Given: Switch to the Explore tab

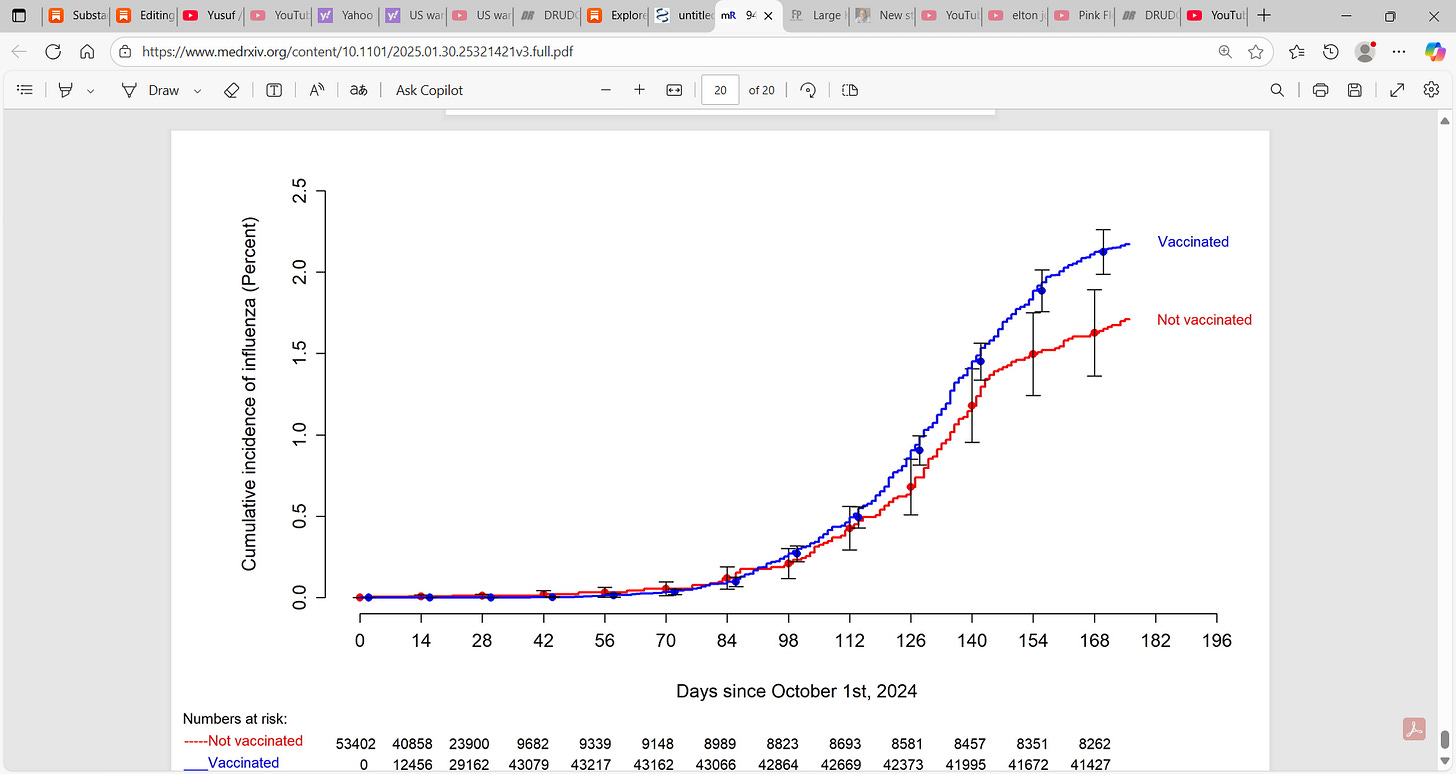Looking at the screenshot, I should [612, 16].
